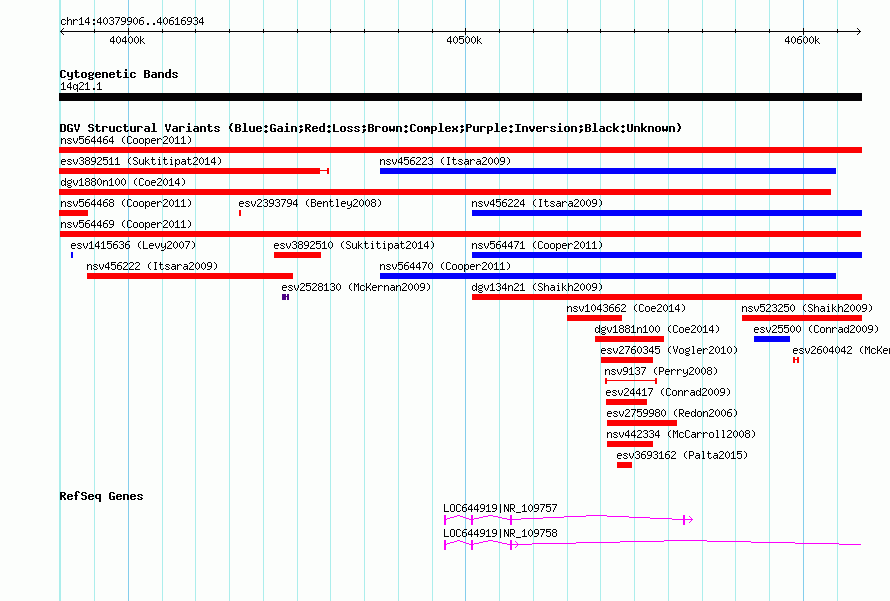Click the 14q21.1 band name text
890x601 pixels.
[x=81, y=86]
